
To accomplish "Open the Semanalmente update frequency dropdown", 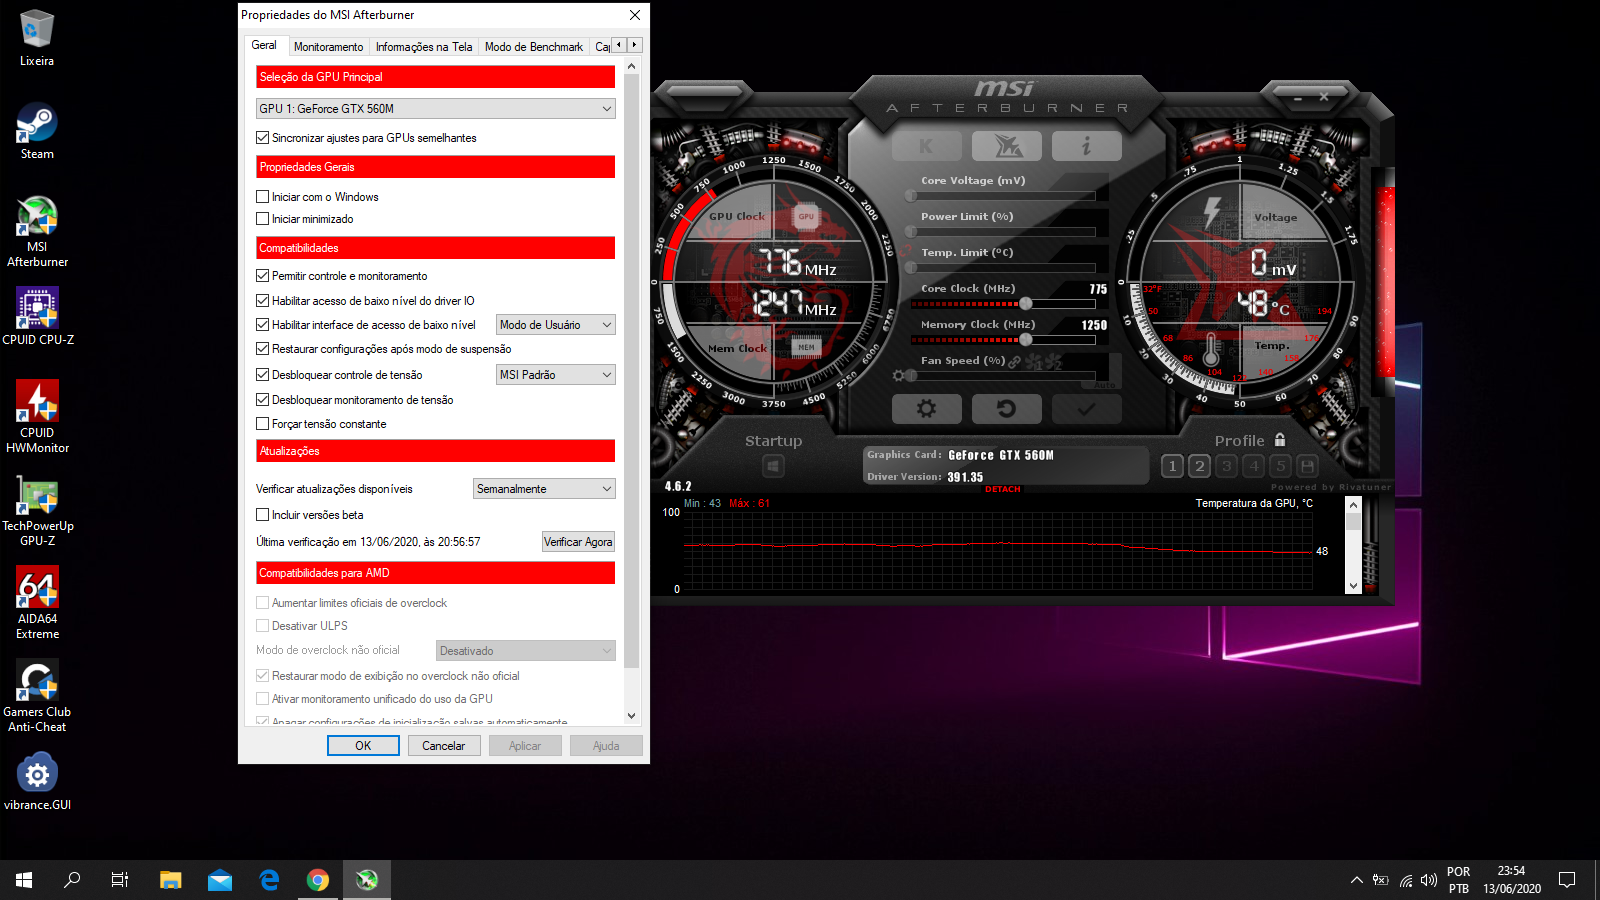I will [544, 489].
